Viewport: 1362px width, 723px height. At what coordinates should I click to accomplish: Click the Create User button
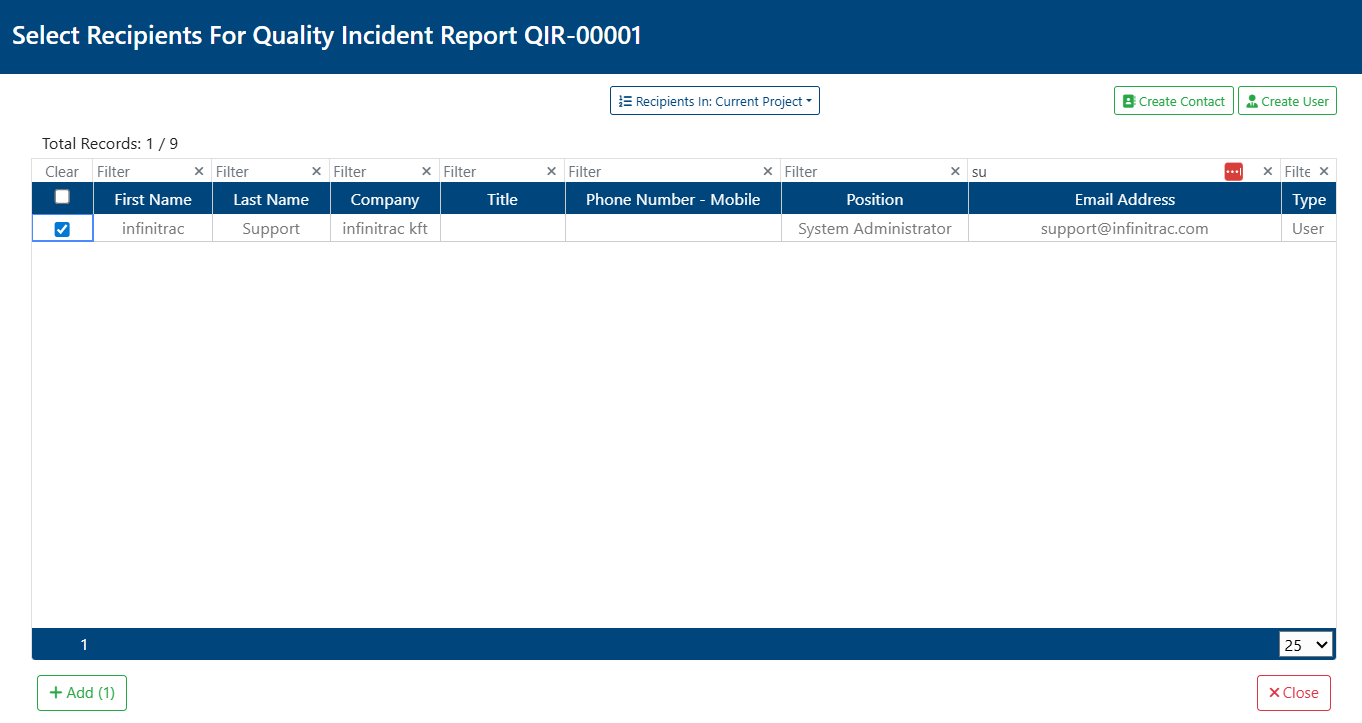1287,101
